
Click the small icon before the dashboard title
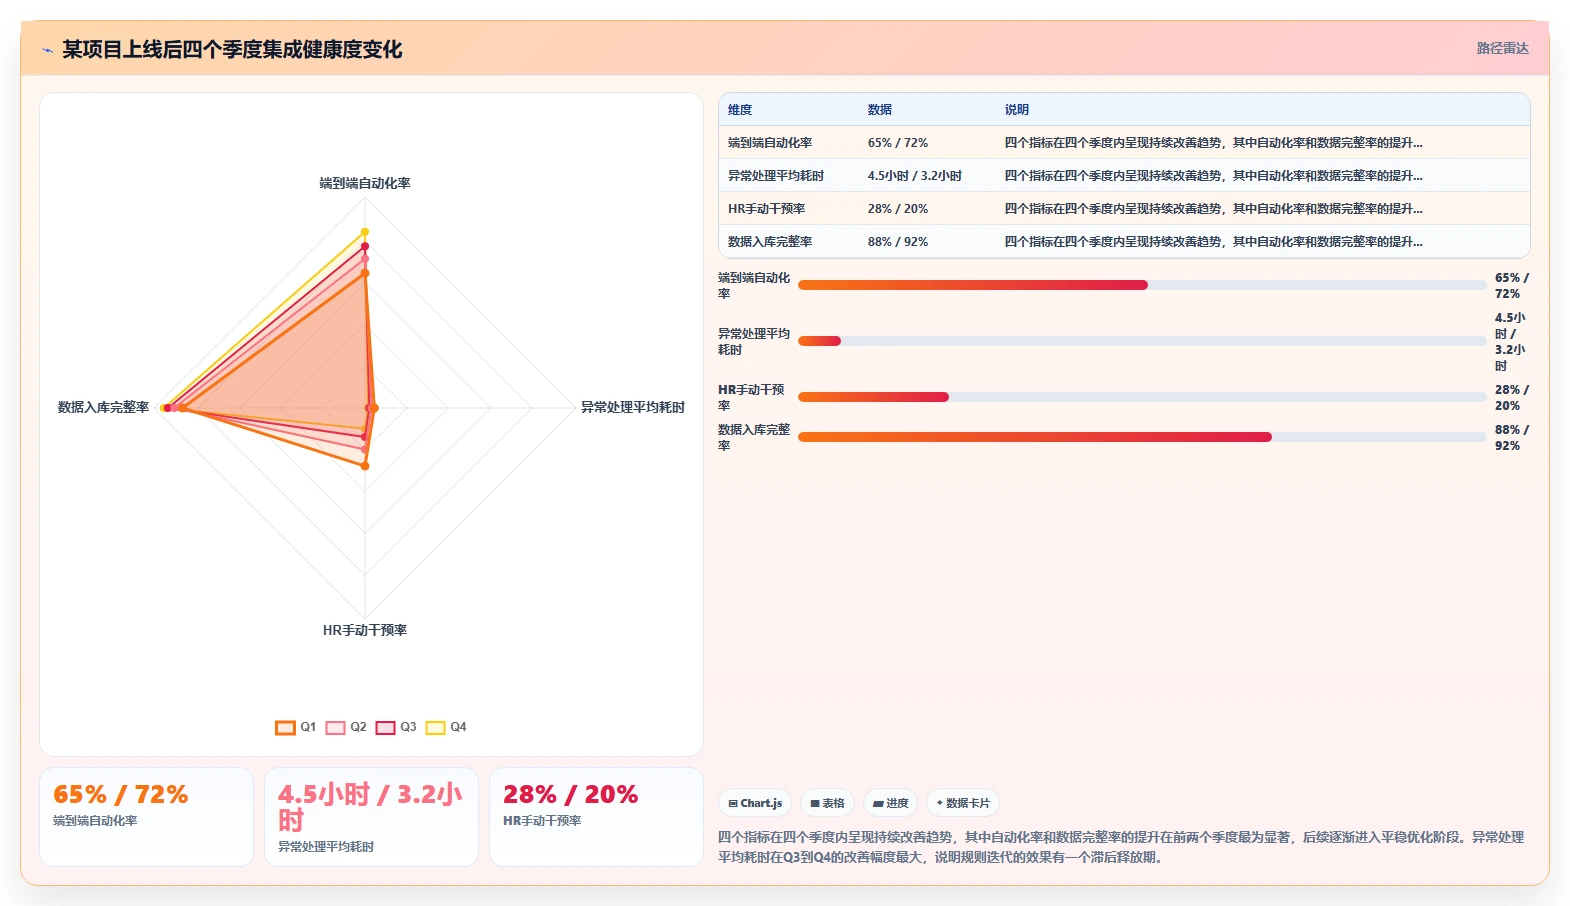(47, 50)
